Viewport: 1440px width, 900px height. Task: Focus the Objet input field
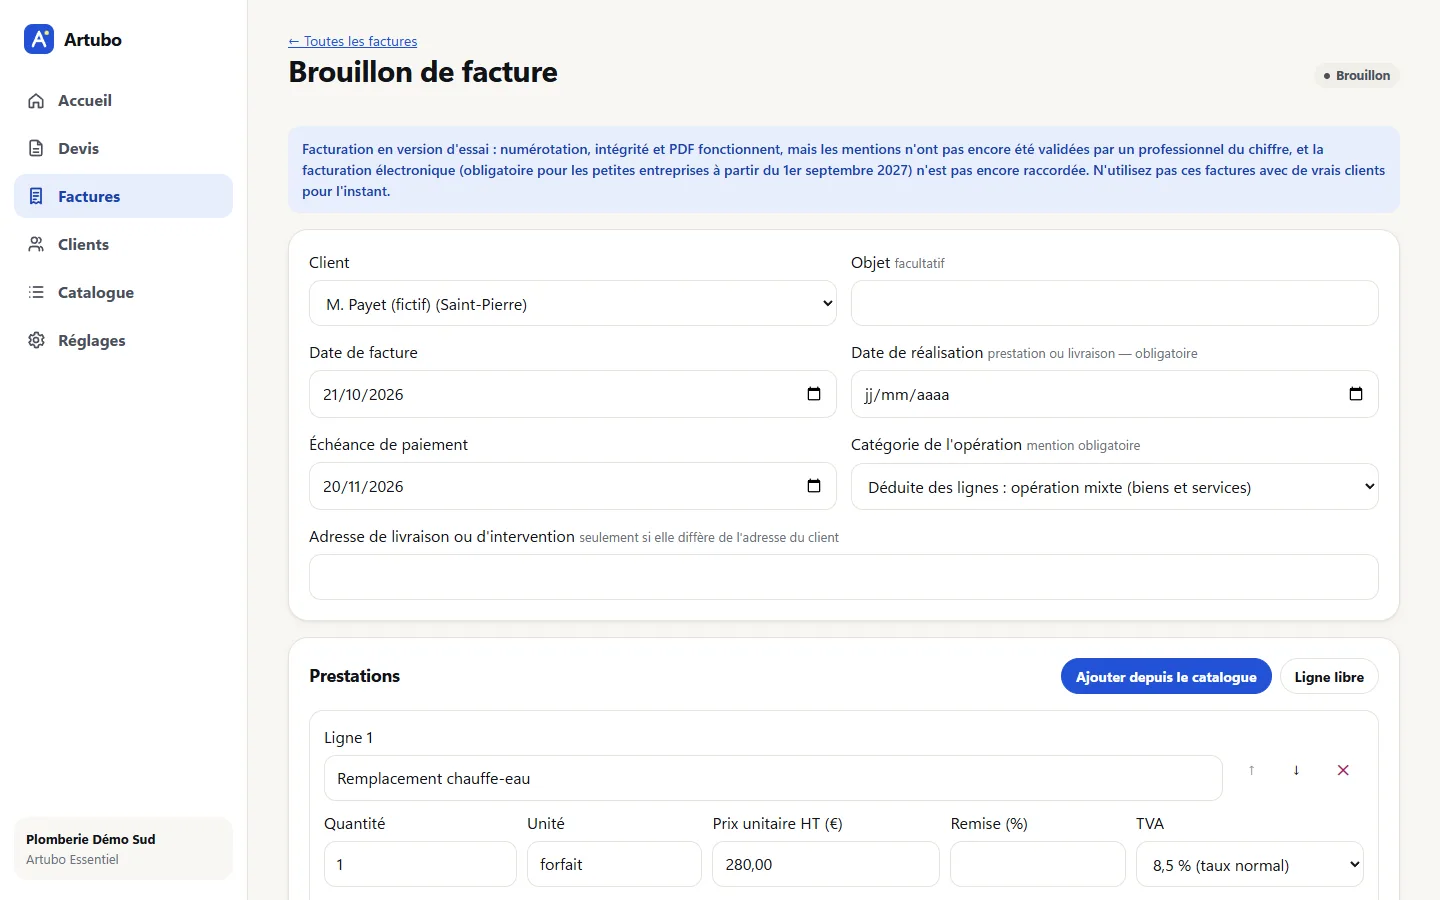[x=1115, y=303]
